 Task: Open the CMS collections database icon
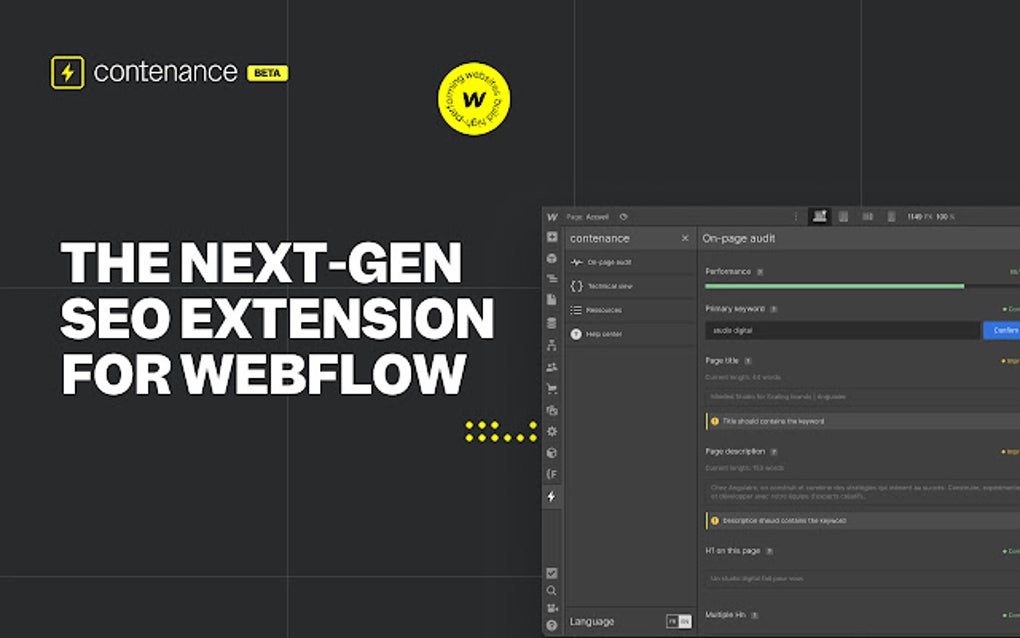tap(552, 323)
